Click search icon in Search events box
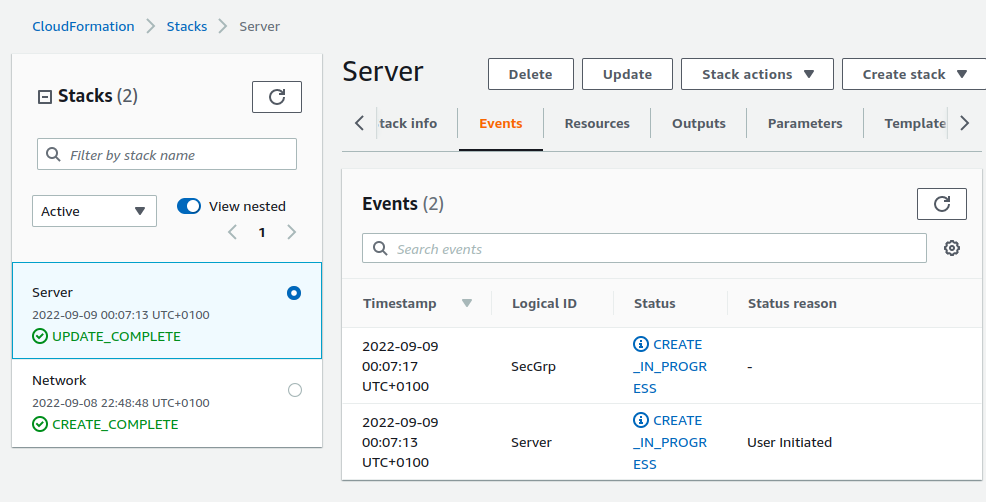The image size is (986, 502). point(380,248)
